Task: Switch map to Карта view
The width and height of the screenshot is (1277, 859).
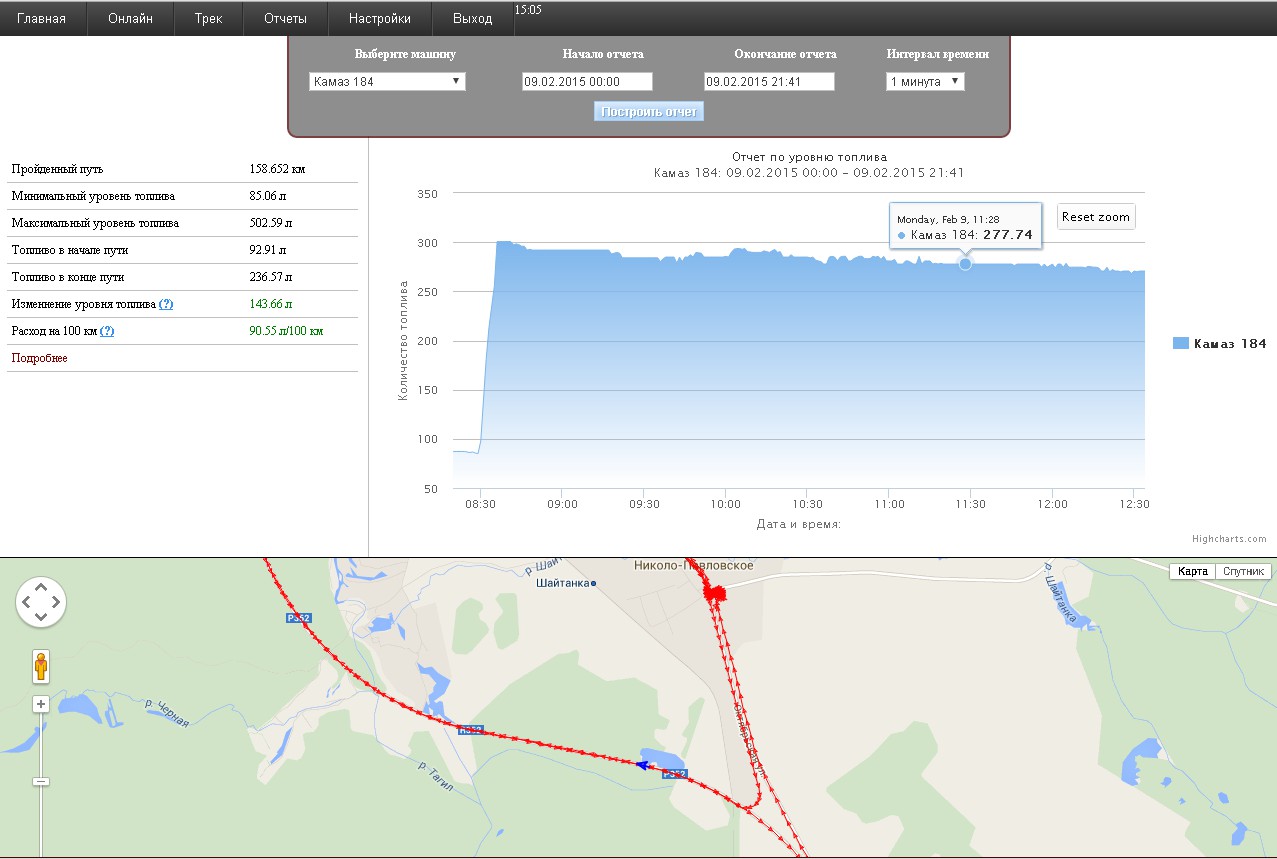Action: (1192, 572)
